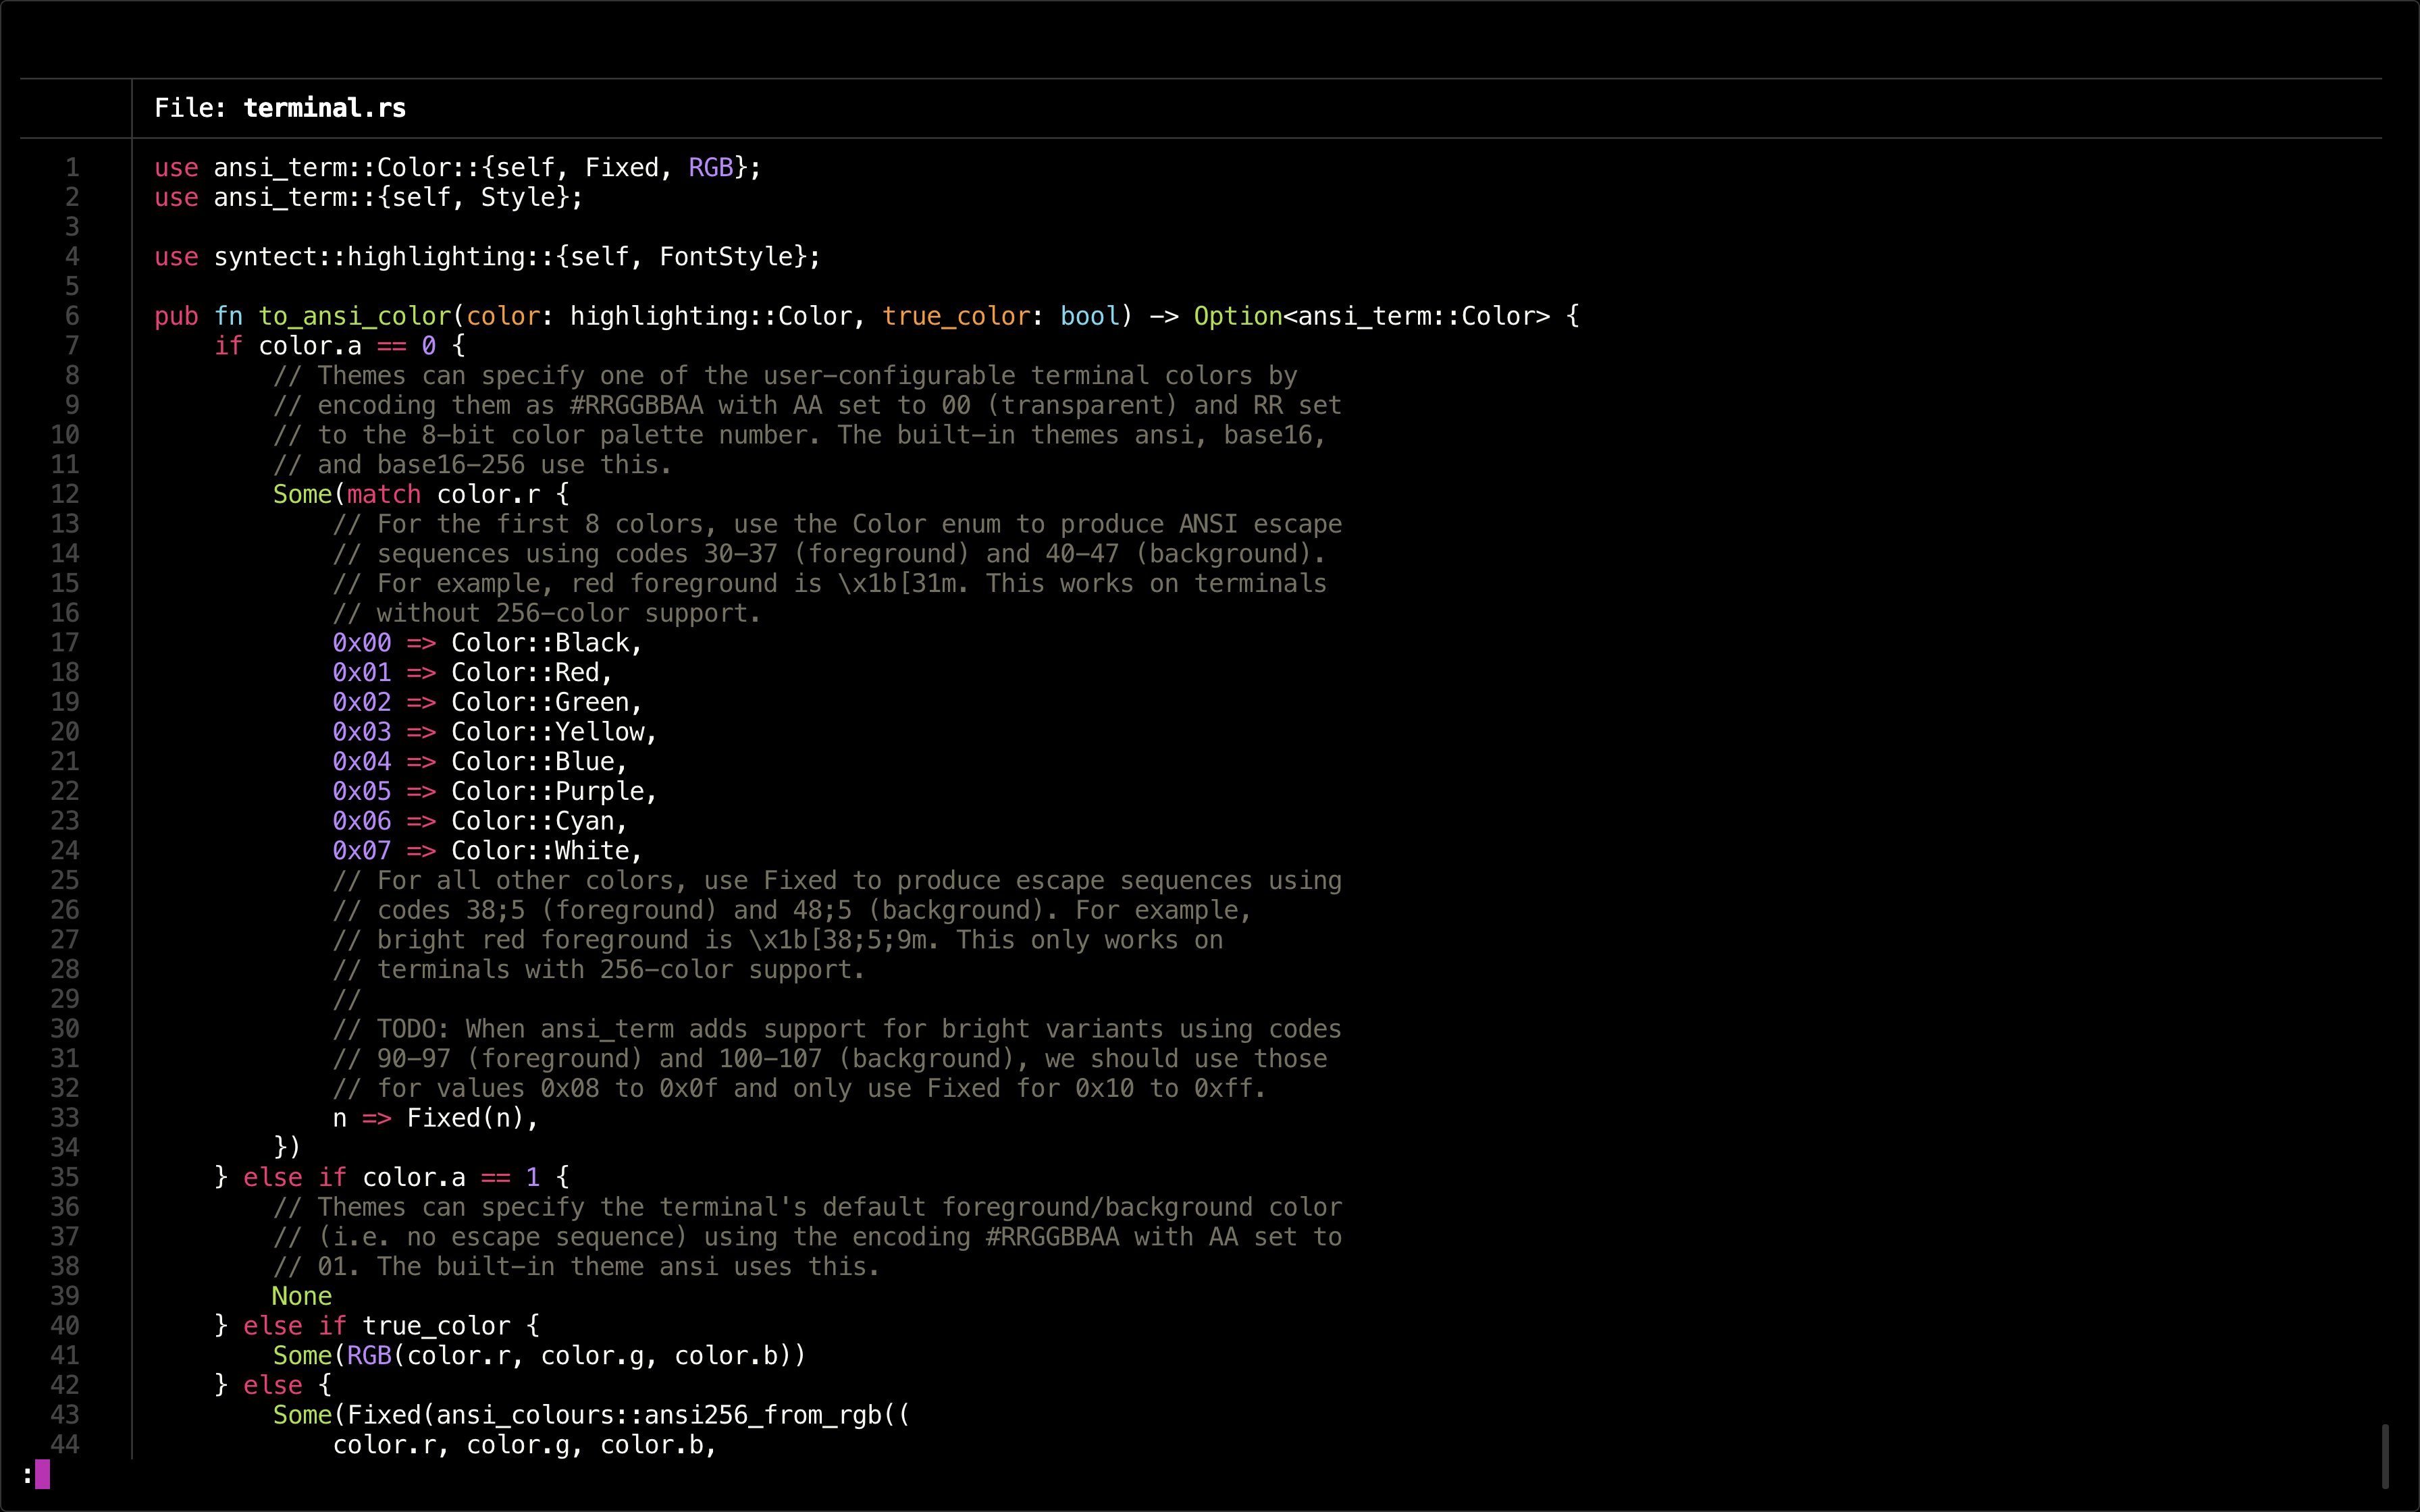2420x1512 pixels.
Task: Click the to_ansi_color function name
Action: click(x=355, y=316)
